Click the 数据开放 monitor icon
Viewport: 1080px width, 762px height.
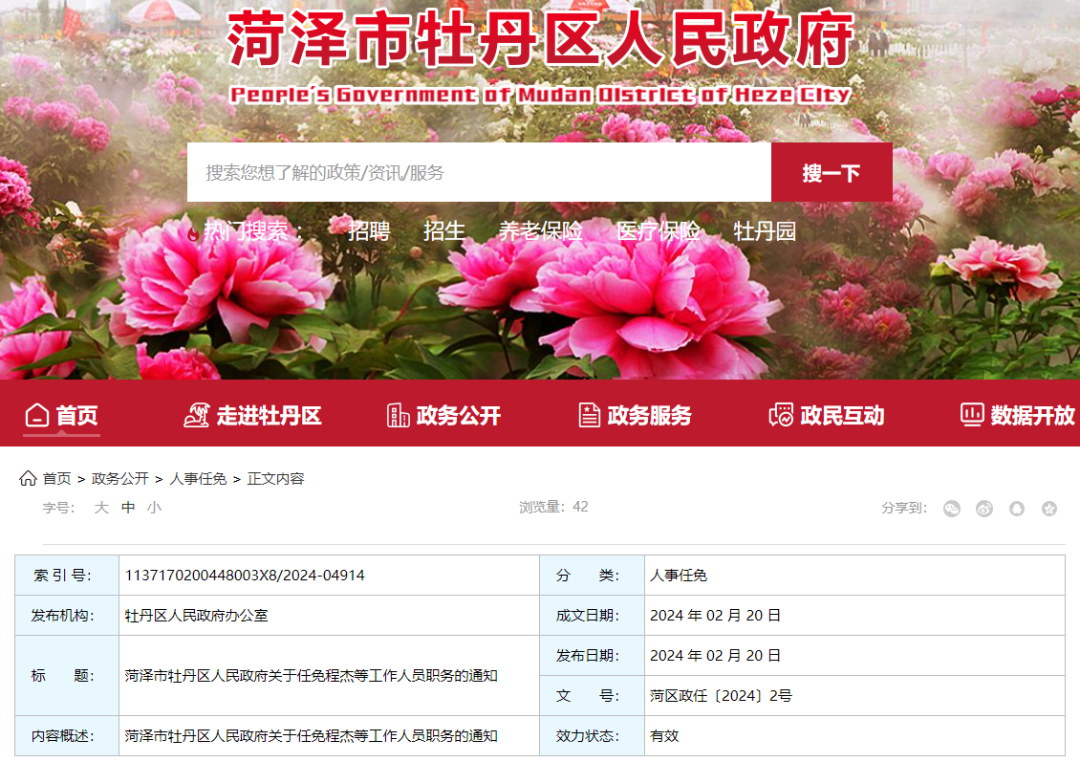[x=972, y=415]
